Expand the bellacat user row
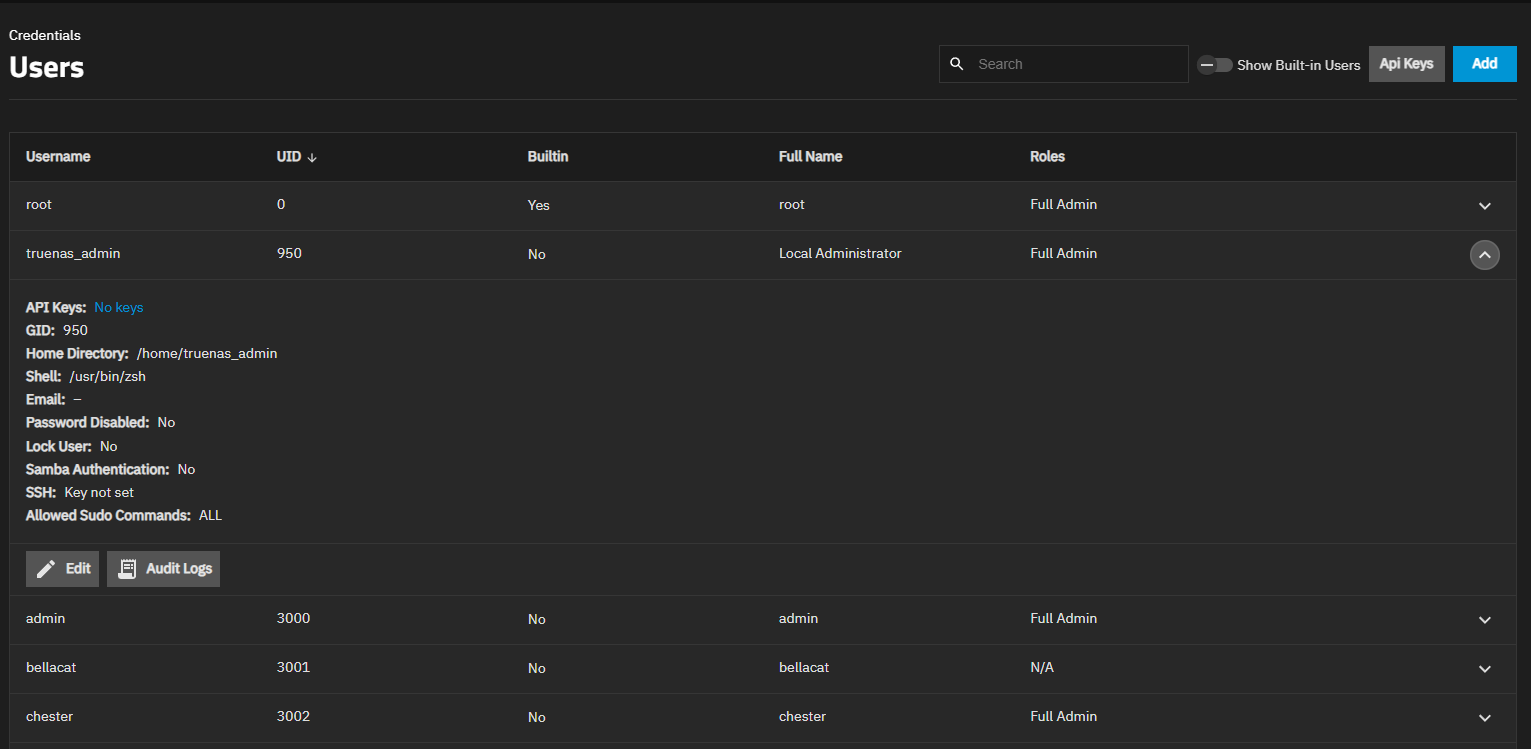 pyautogui.click(x=1484, y=669)
